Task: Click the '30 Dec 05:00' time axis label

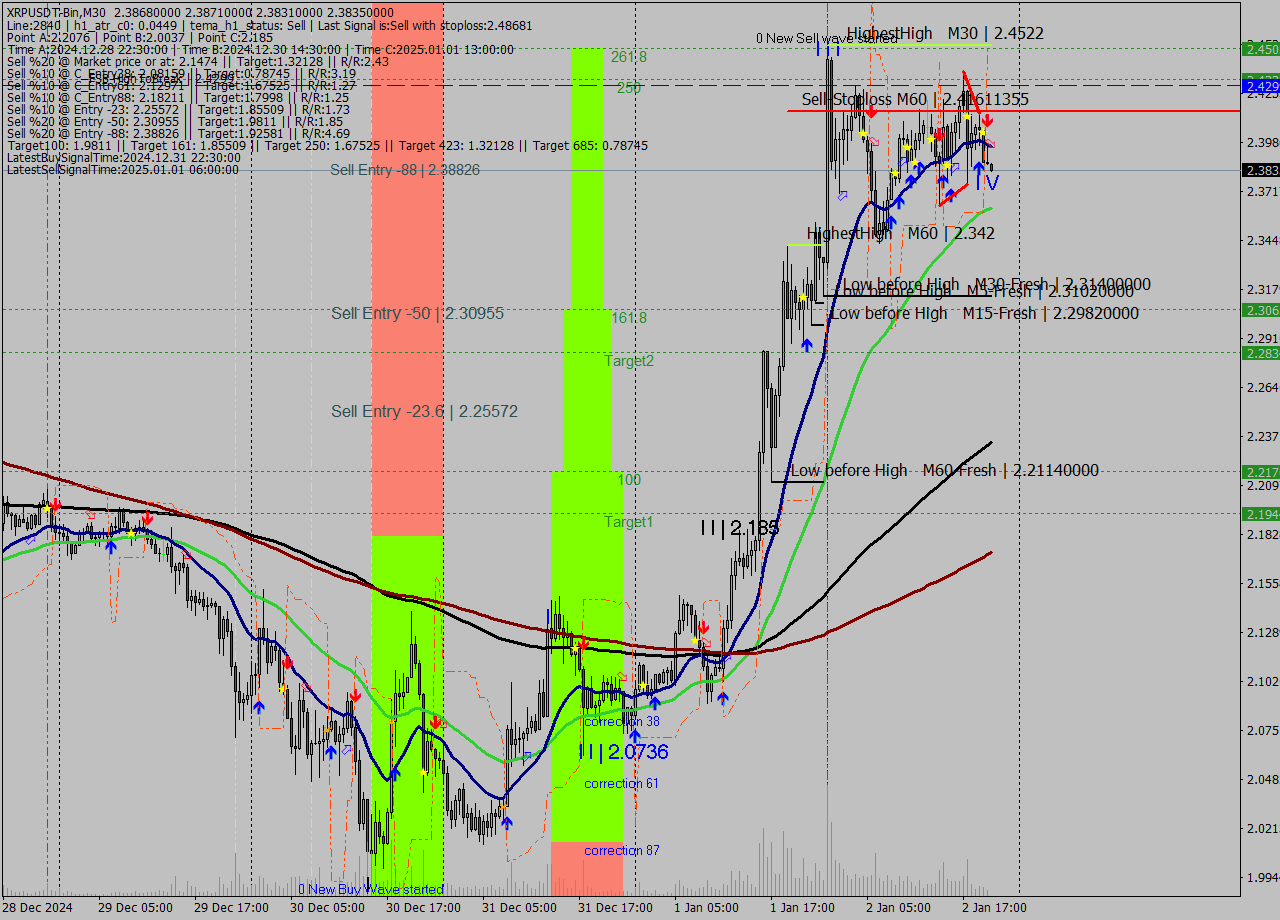Action: point(327,908)
